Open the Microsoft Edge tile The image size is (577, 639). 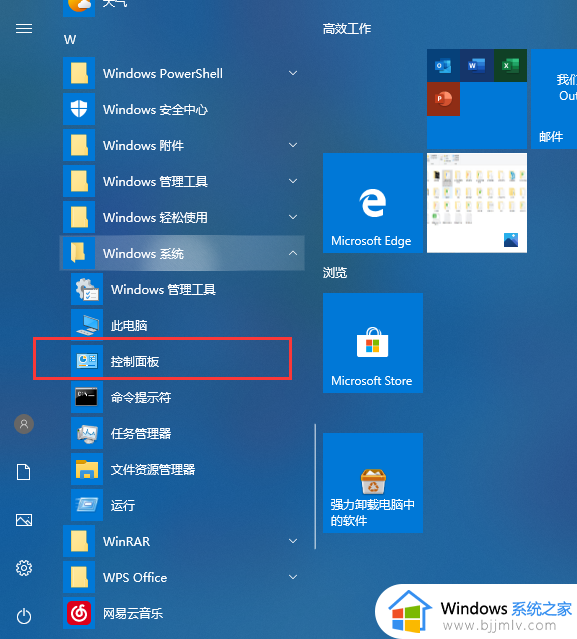point(373,203)
